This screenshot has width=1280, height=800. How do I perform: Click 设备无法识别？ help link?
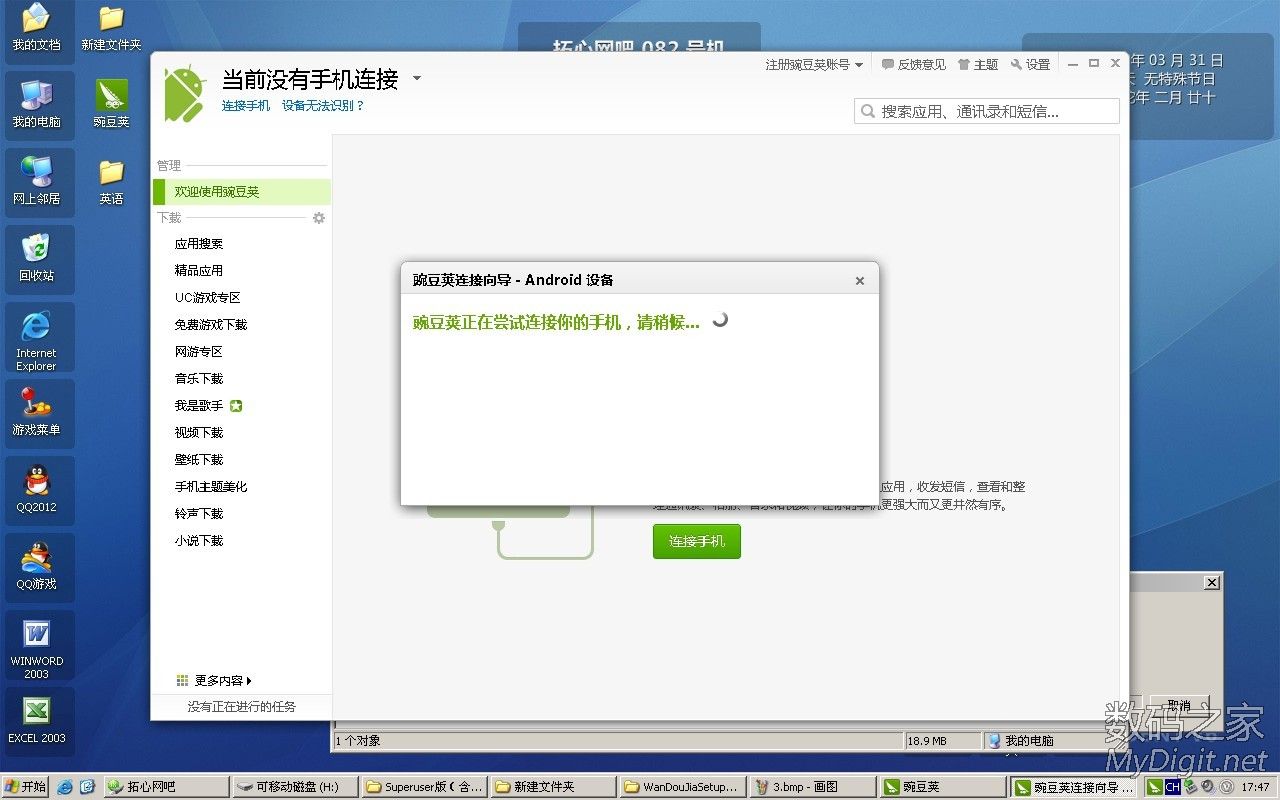[x=323, y=105]
